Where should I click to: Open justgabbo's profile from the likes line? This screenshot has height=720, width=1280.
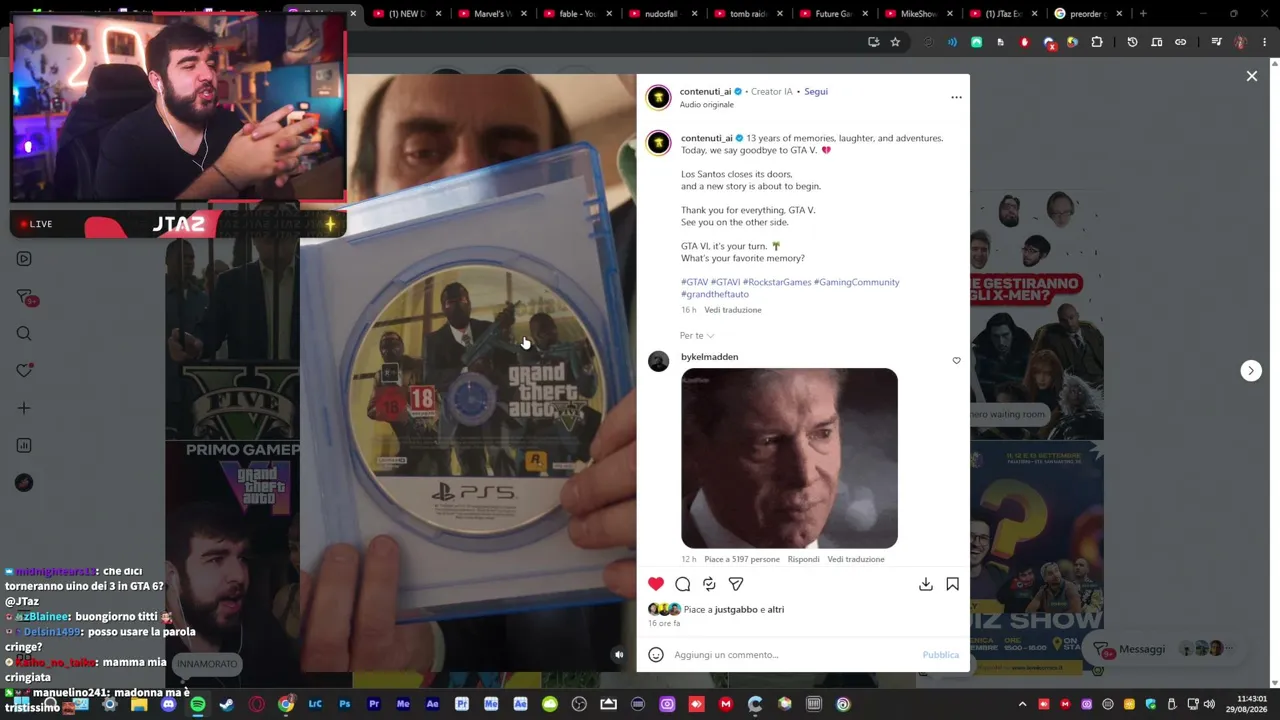[736, 609]
